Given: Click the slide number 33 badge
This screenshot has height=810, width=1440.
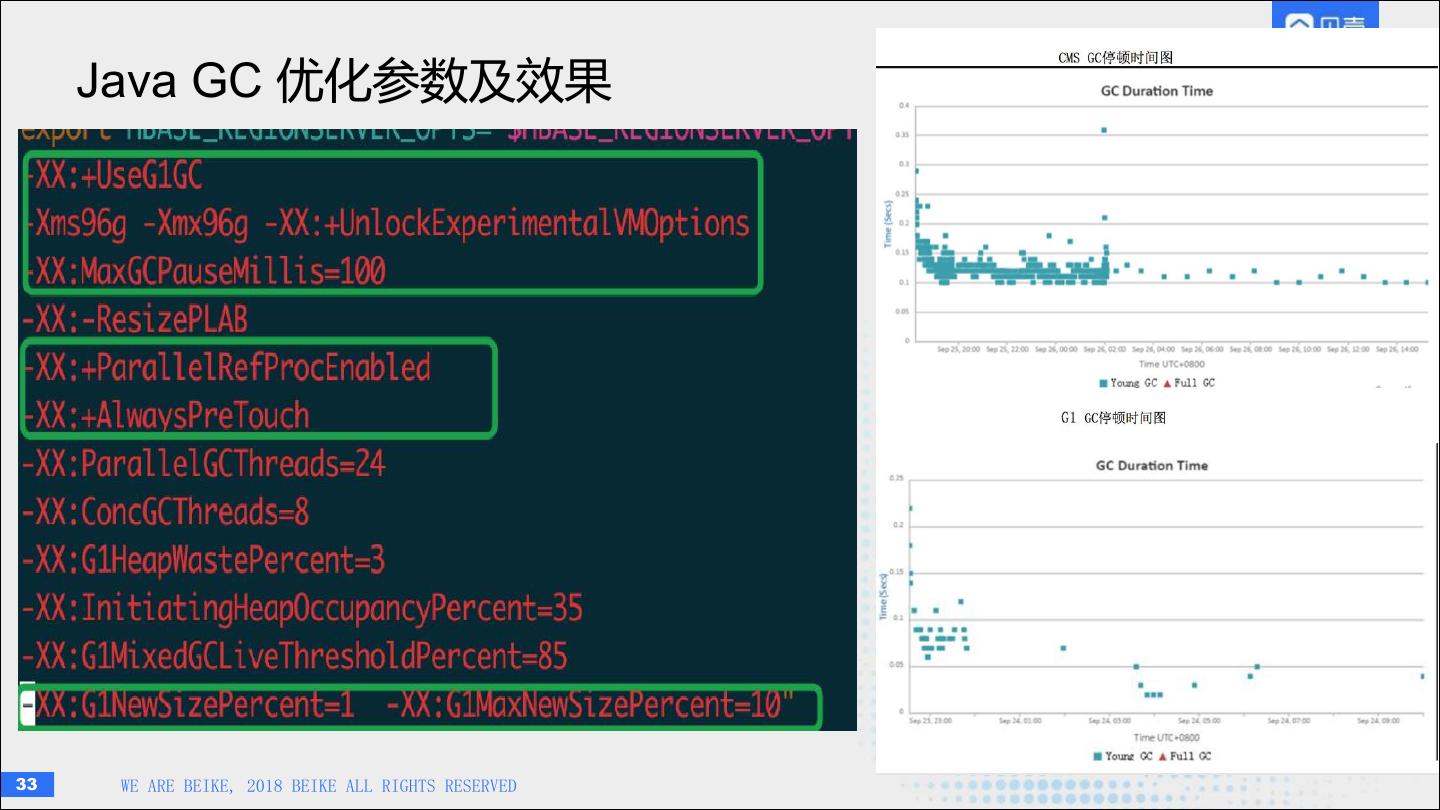Looking at the screenshot, I should click(27, 784).
